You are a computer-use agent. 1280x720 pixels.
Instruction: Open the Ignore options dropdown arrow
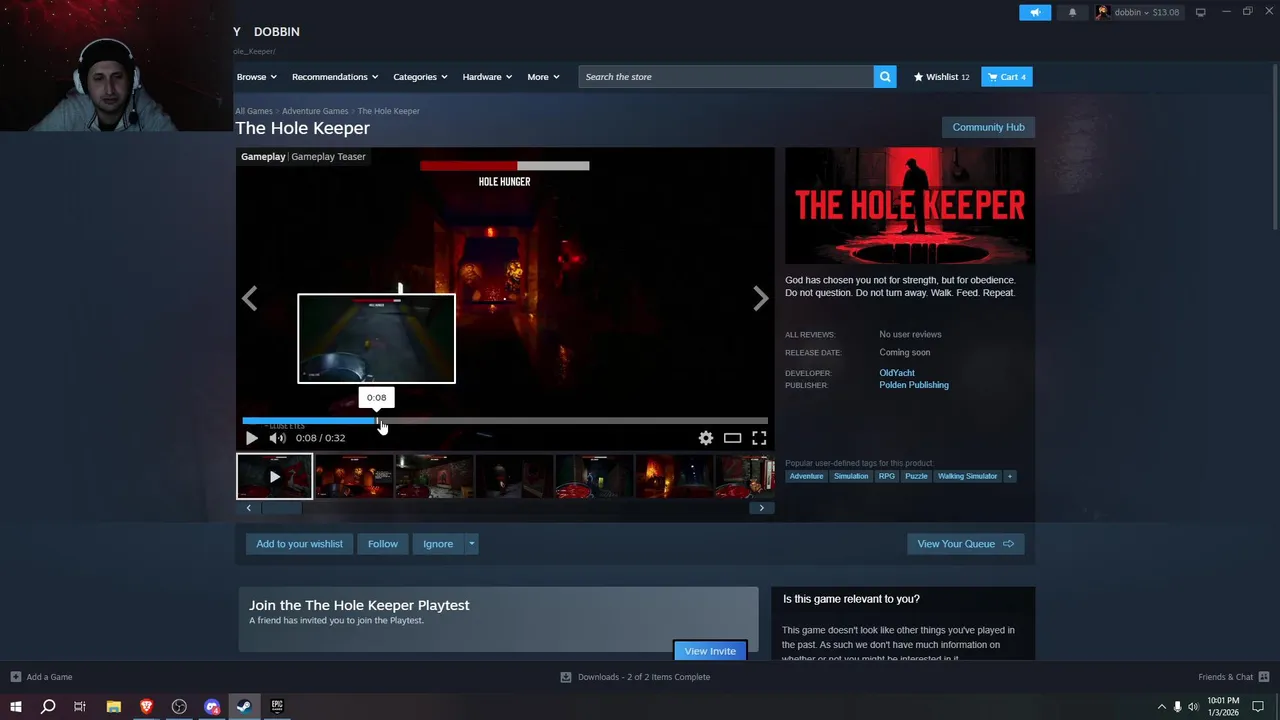pyautogui.click(x=472, y=544)
